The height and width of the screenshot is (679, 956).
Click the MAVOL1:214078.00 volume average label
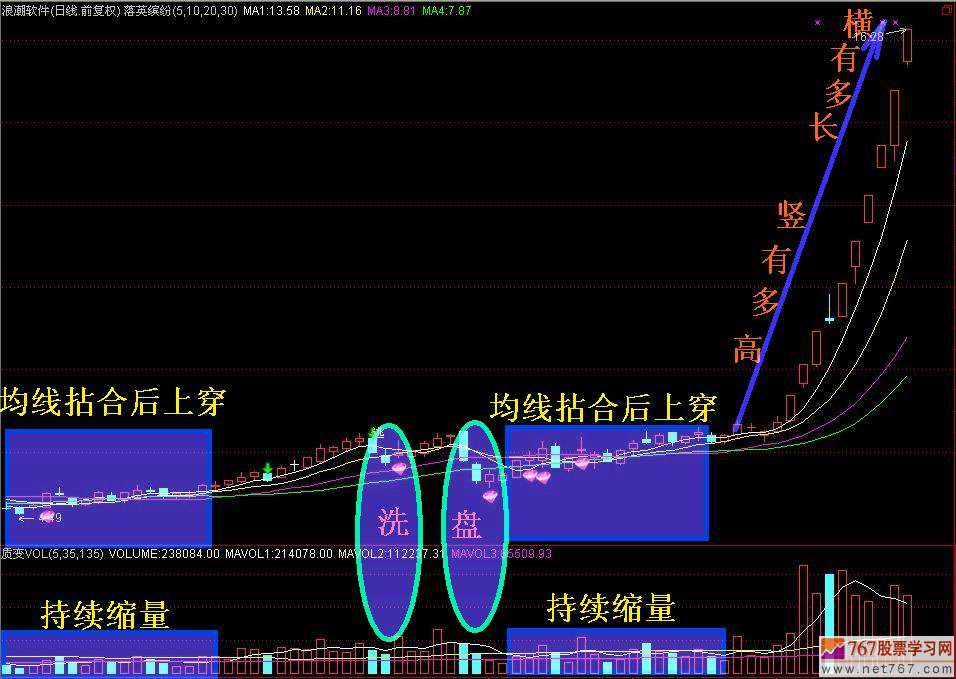(278, 553)
